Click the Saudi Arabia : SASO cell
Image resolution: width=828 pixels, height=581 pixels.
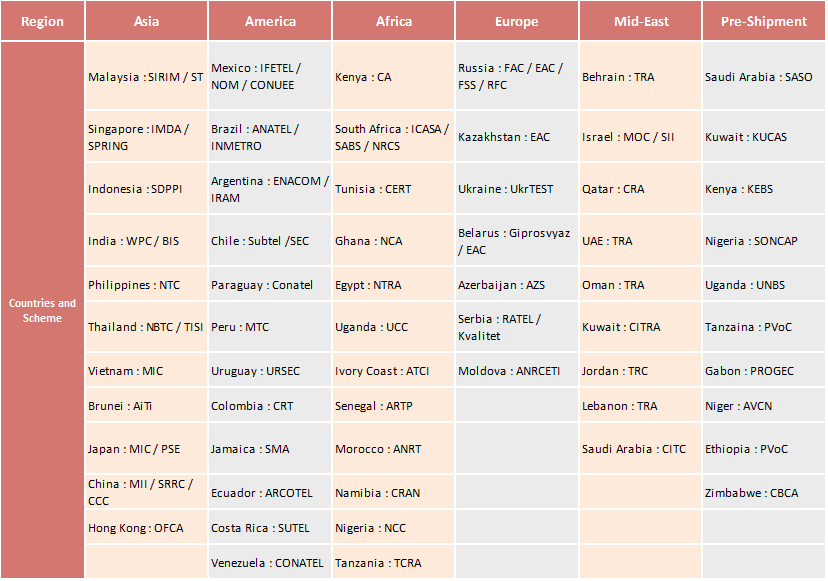[x=764, y=77]
